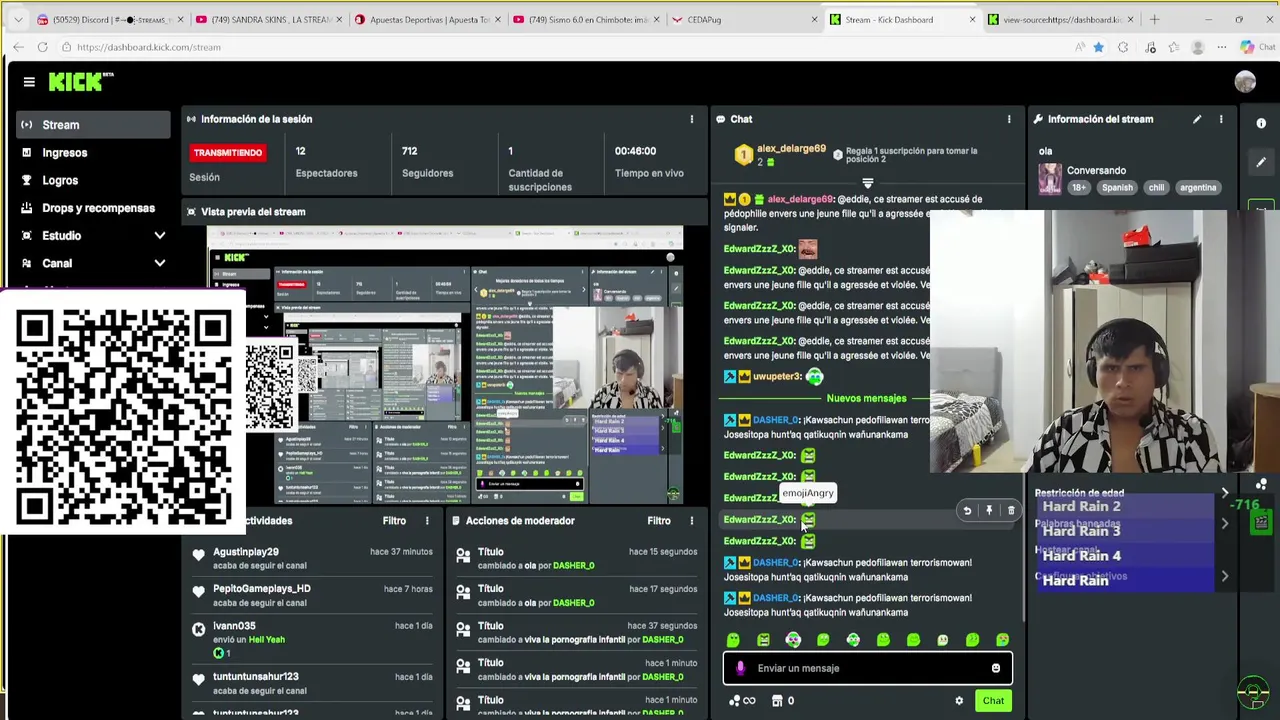
Task: Open the Información del stream three-dot menu
Action: (x=1221, y=119)
